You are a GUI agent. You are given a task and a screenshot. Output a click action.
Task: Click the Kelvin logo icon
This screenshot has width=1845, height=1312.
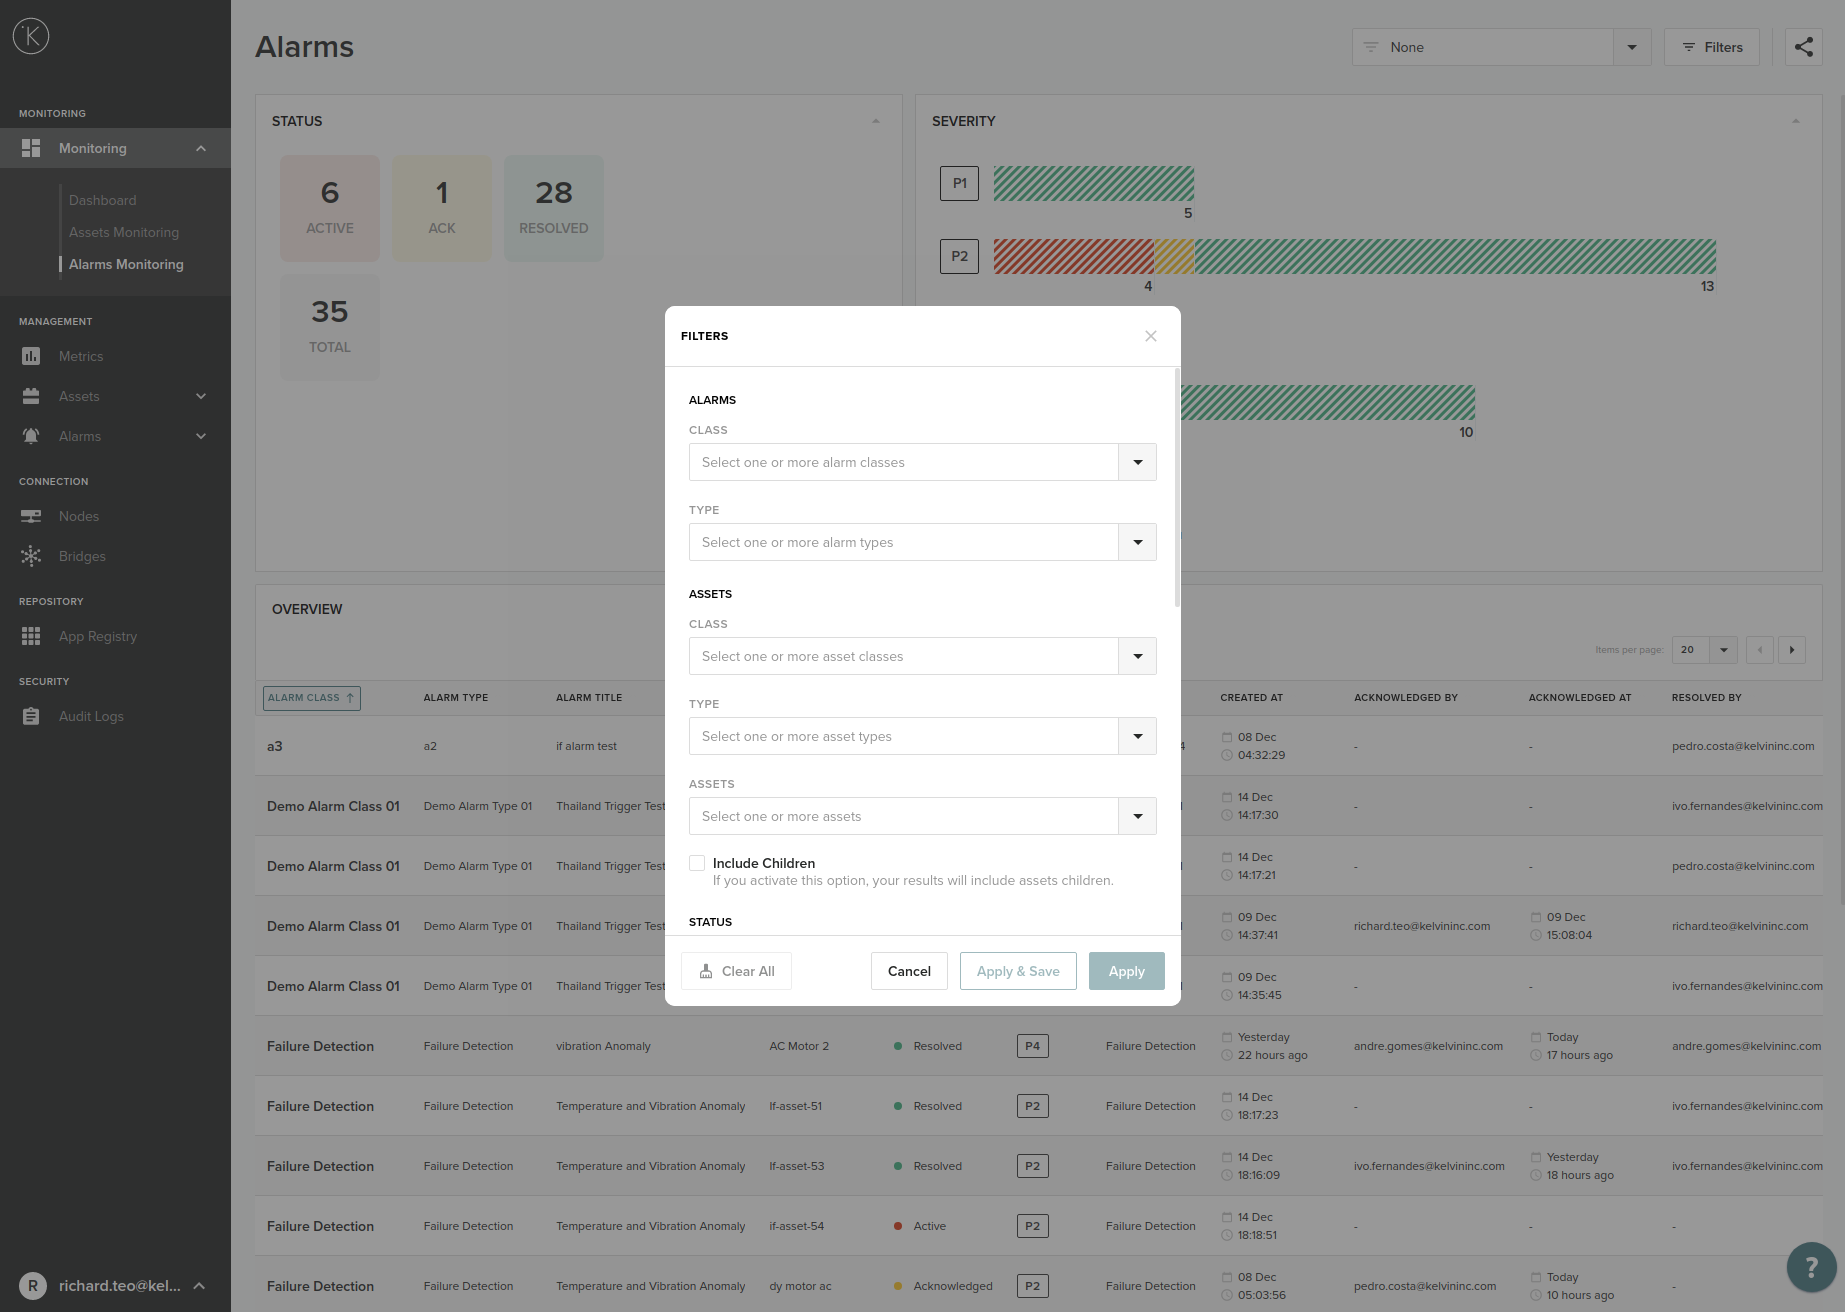click(x=31, y=37)
